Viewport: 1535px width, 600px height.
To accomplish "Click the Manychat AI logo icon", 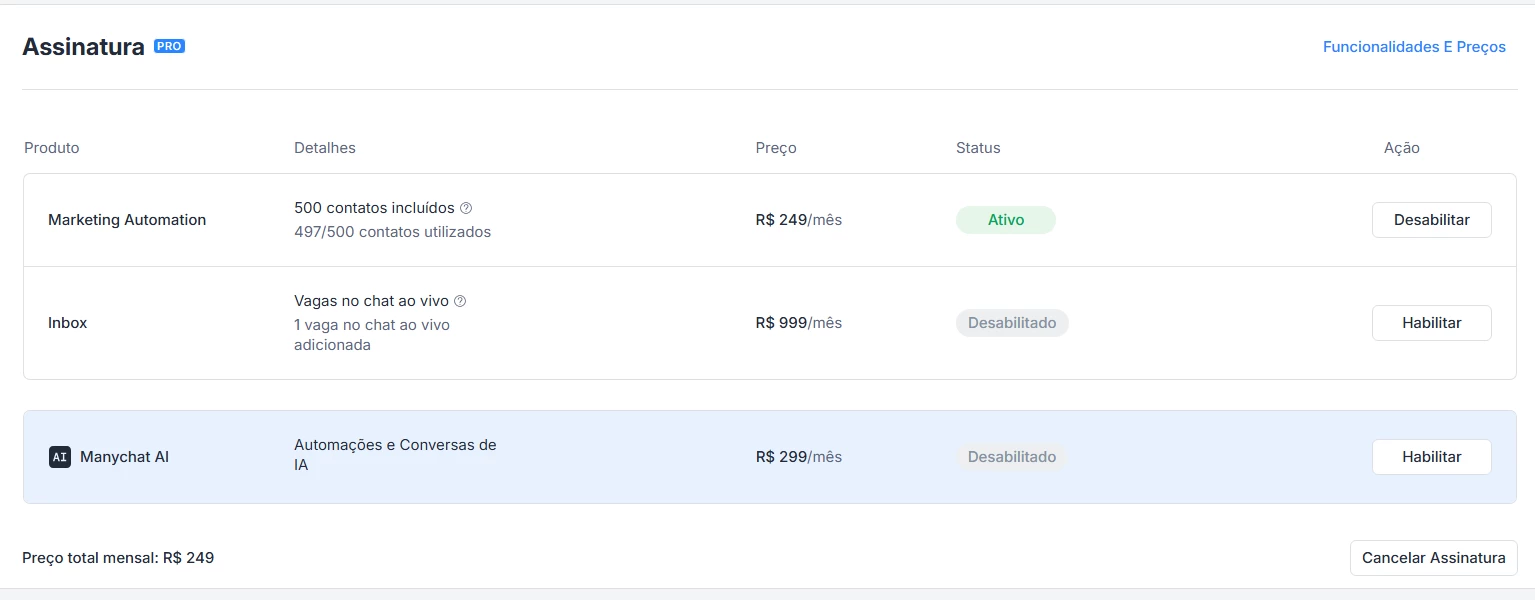I will (x=60, y=457).
